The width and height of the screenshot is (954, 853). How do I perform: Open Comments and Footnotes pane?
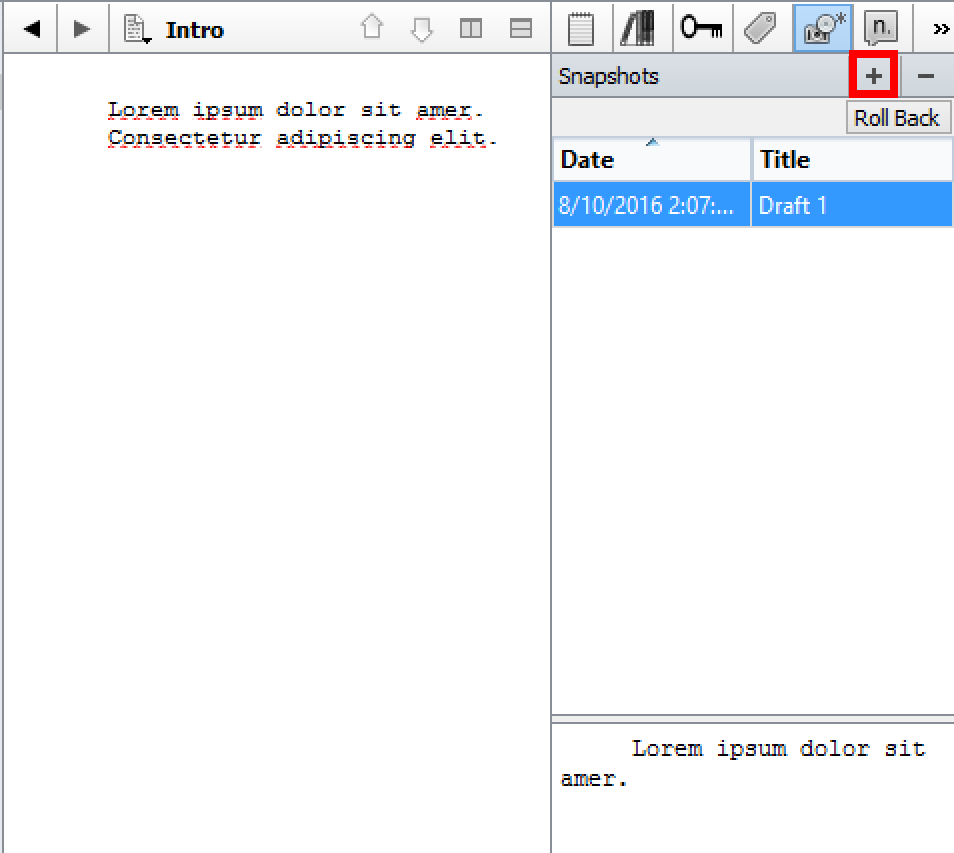880,29
